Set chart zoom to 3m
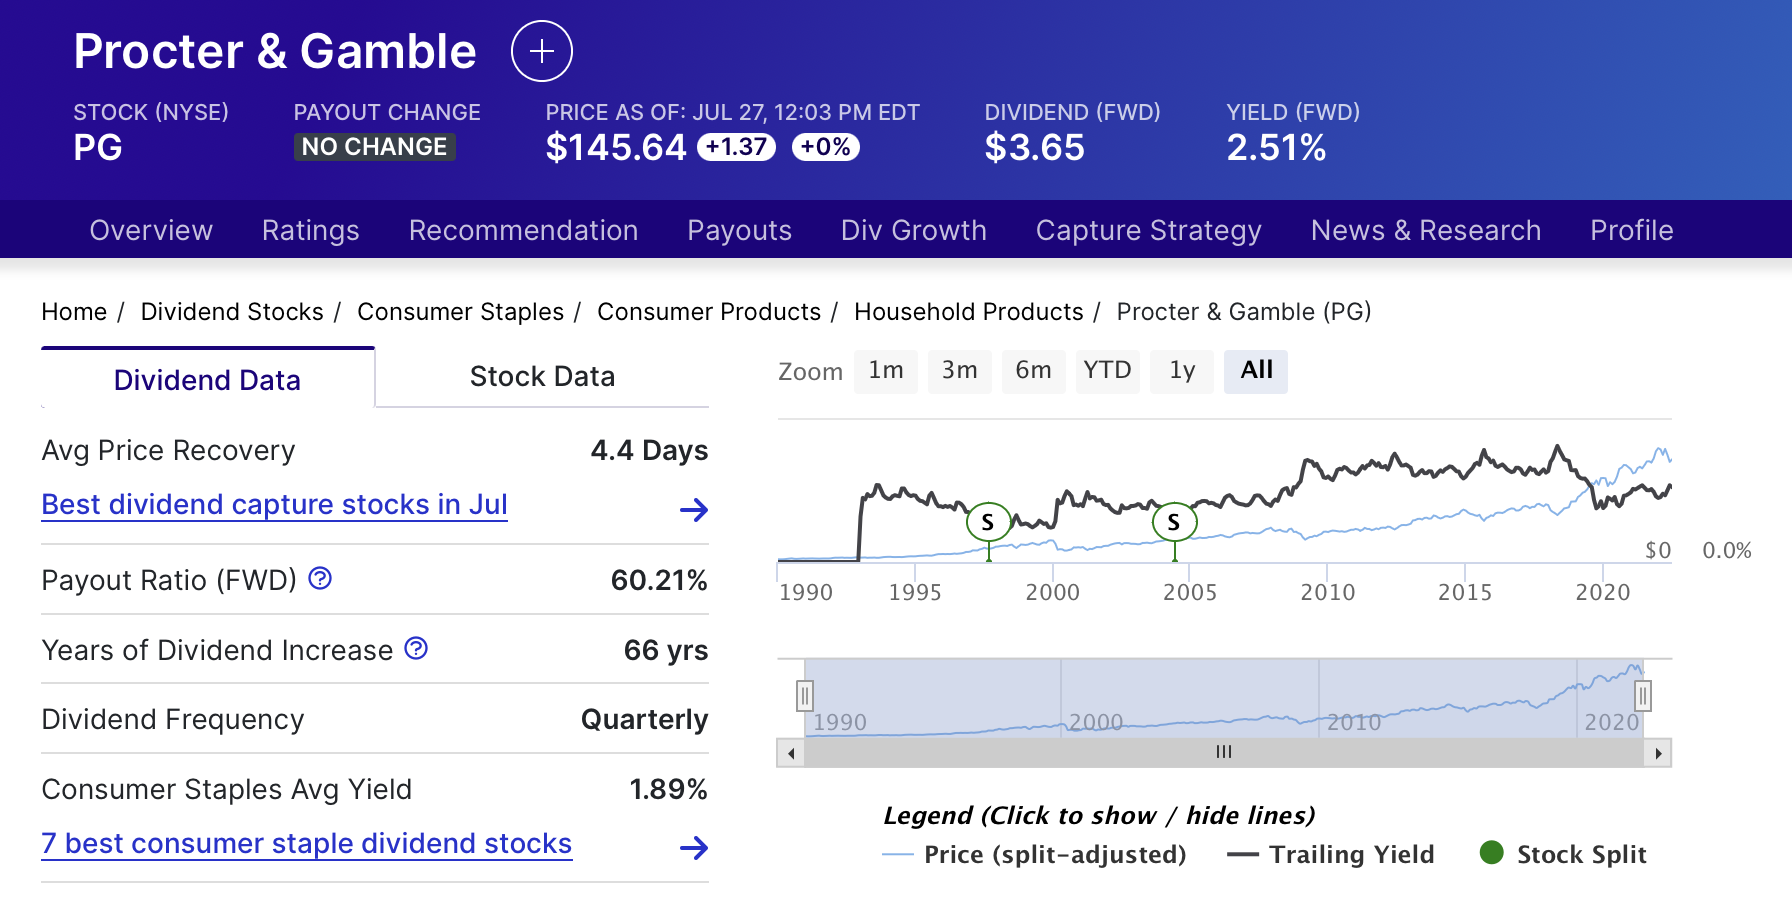This screenshot has height=908, width=1792. (x=960, y=371)
